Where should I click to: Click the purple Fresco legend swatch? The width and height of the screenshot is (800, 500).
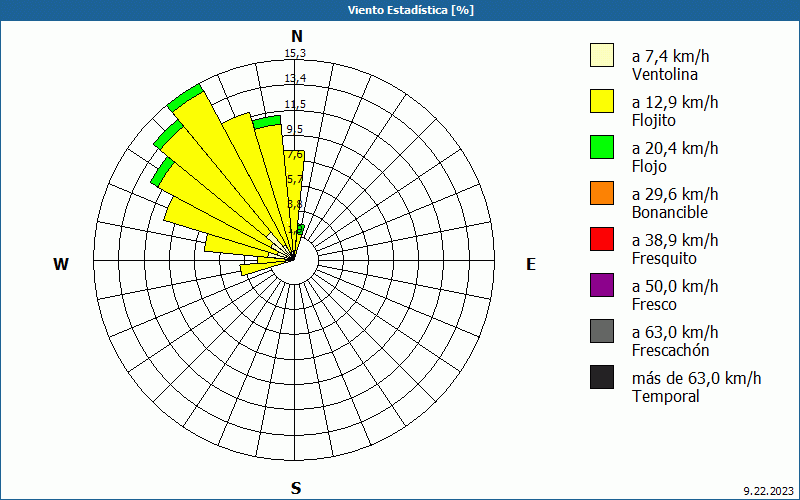[602, 285]
